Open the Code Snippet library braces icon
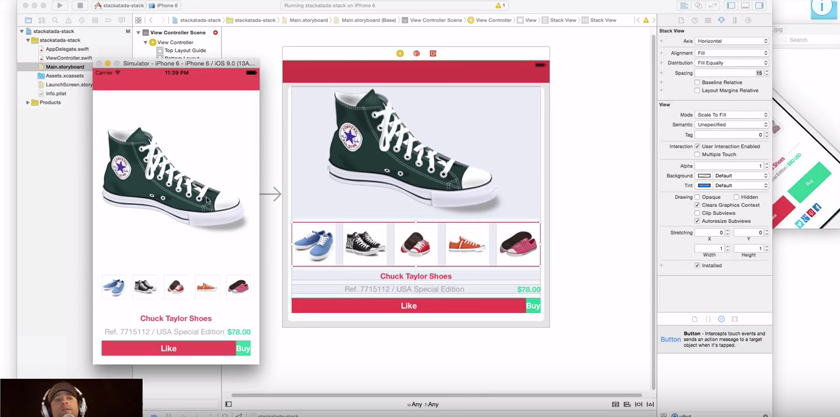 [x=708, y=319]
